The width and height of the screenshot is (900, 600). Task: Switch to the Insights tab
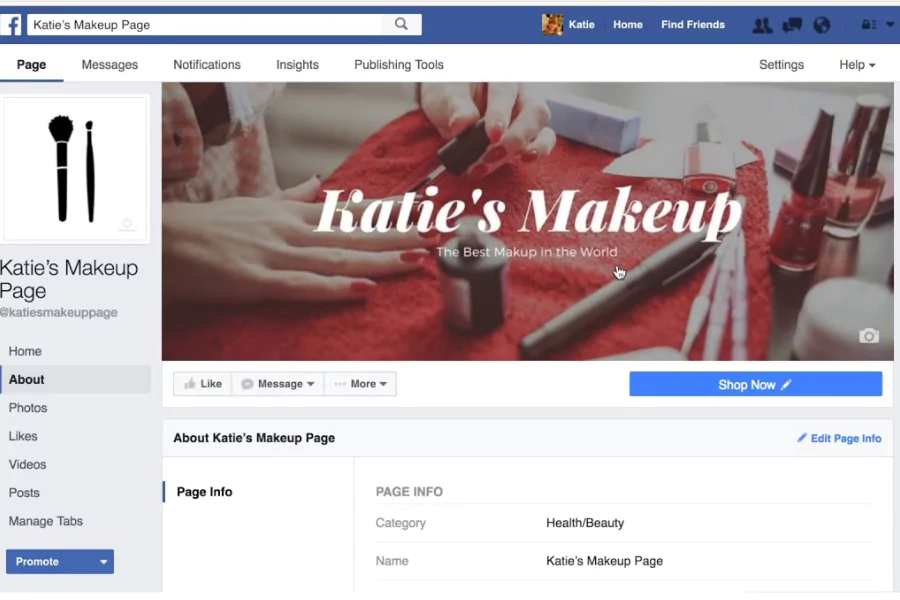tap(297, 65)
